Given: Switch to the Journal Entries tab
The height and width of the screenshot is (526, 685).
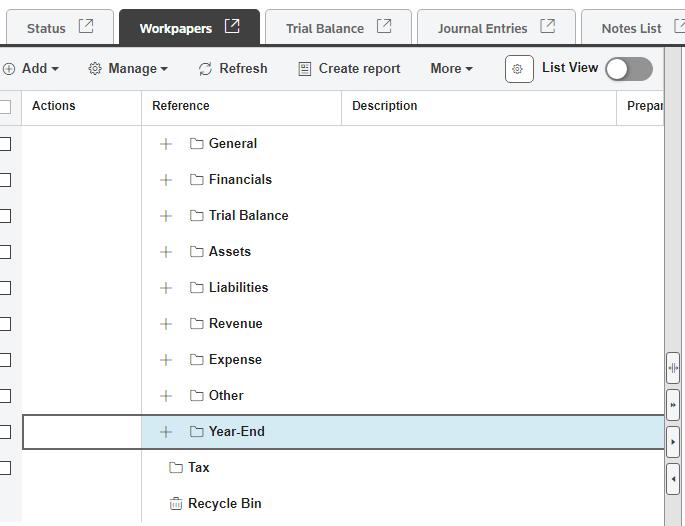Looking at the screenshot, I should pos(482,28).
